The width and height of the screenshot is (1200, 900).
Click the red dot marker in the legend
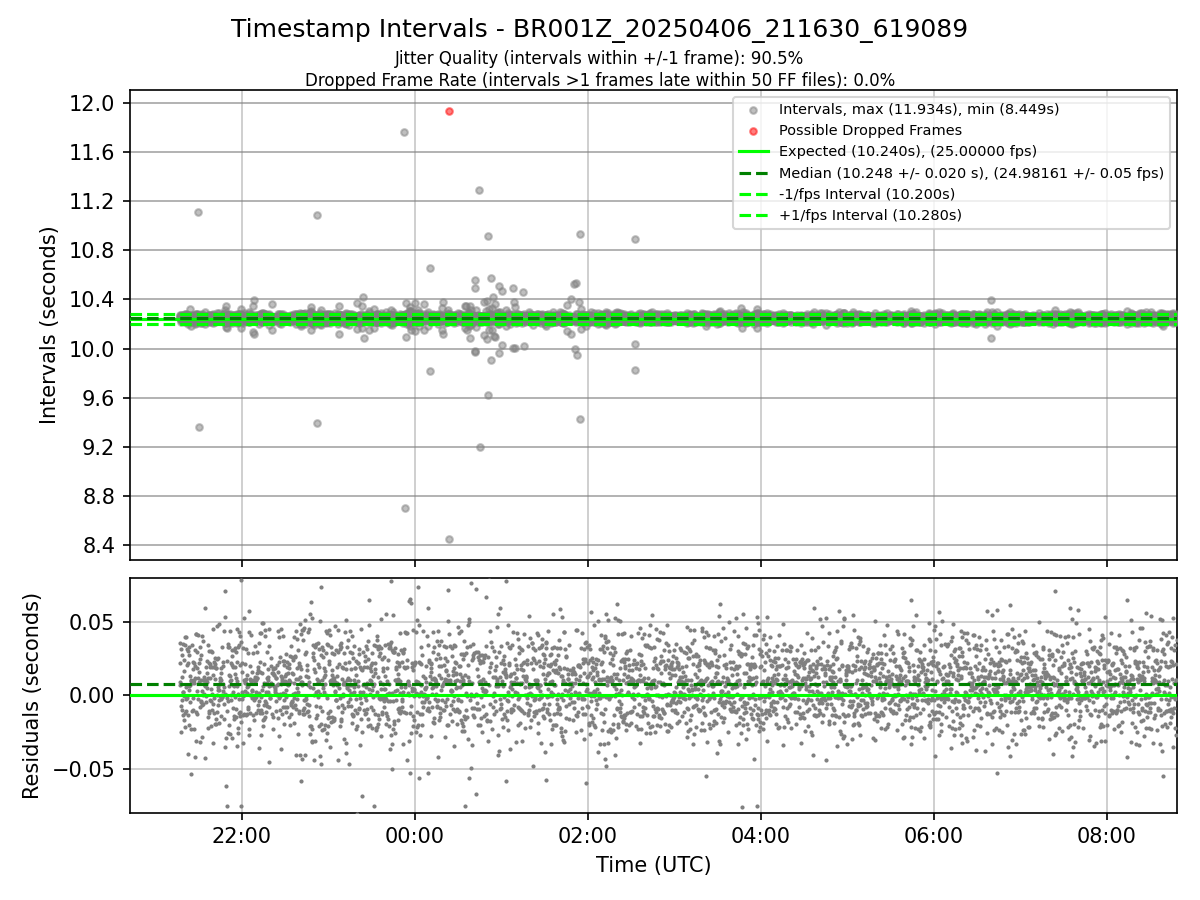coord(753,131)
